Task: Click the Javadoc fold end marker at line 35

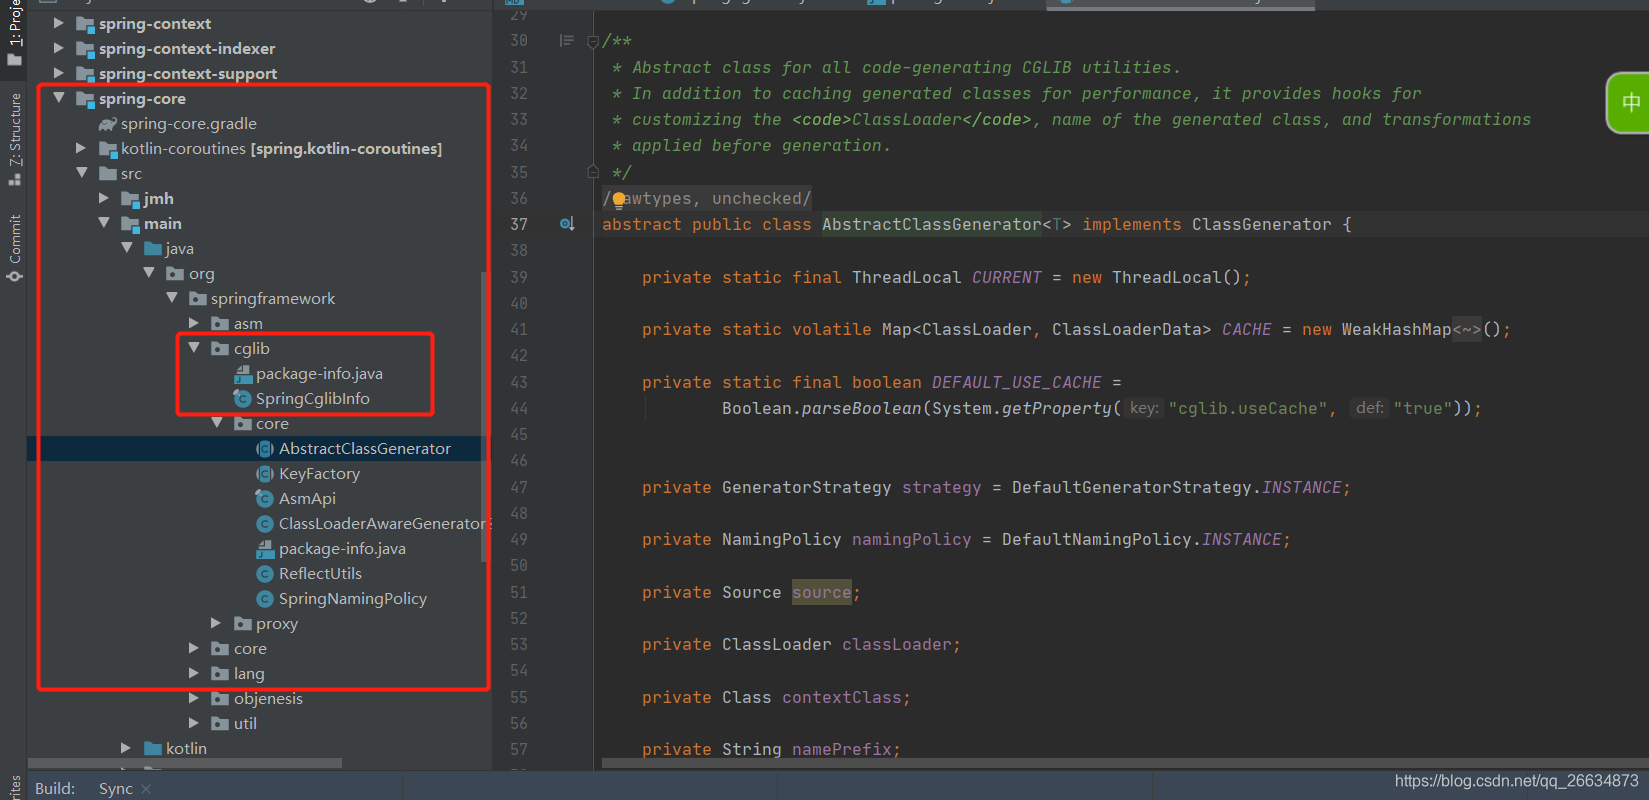Action: (593, 172)
